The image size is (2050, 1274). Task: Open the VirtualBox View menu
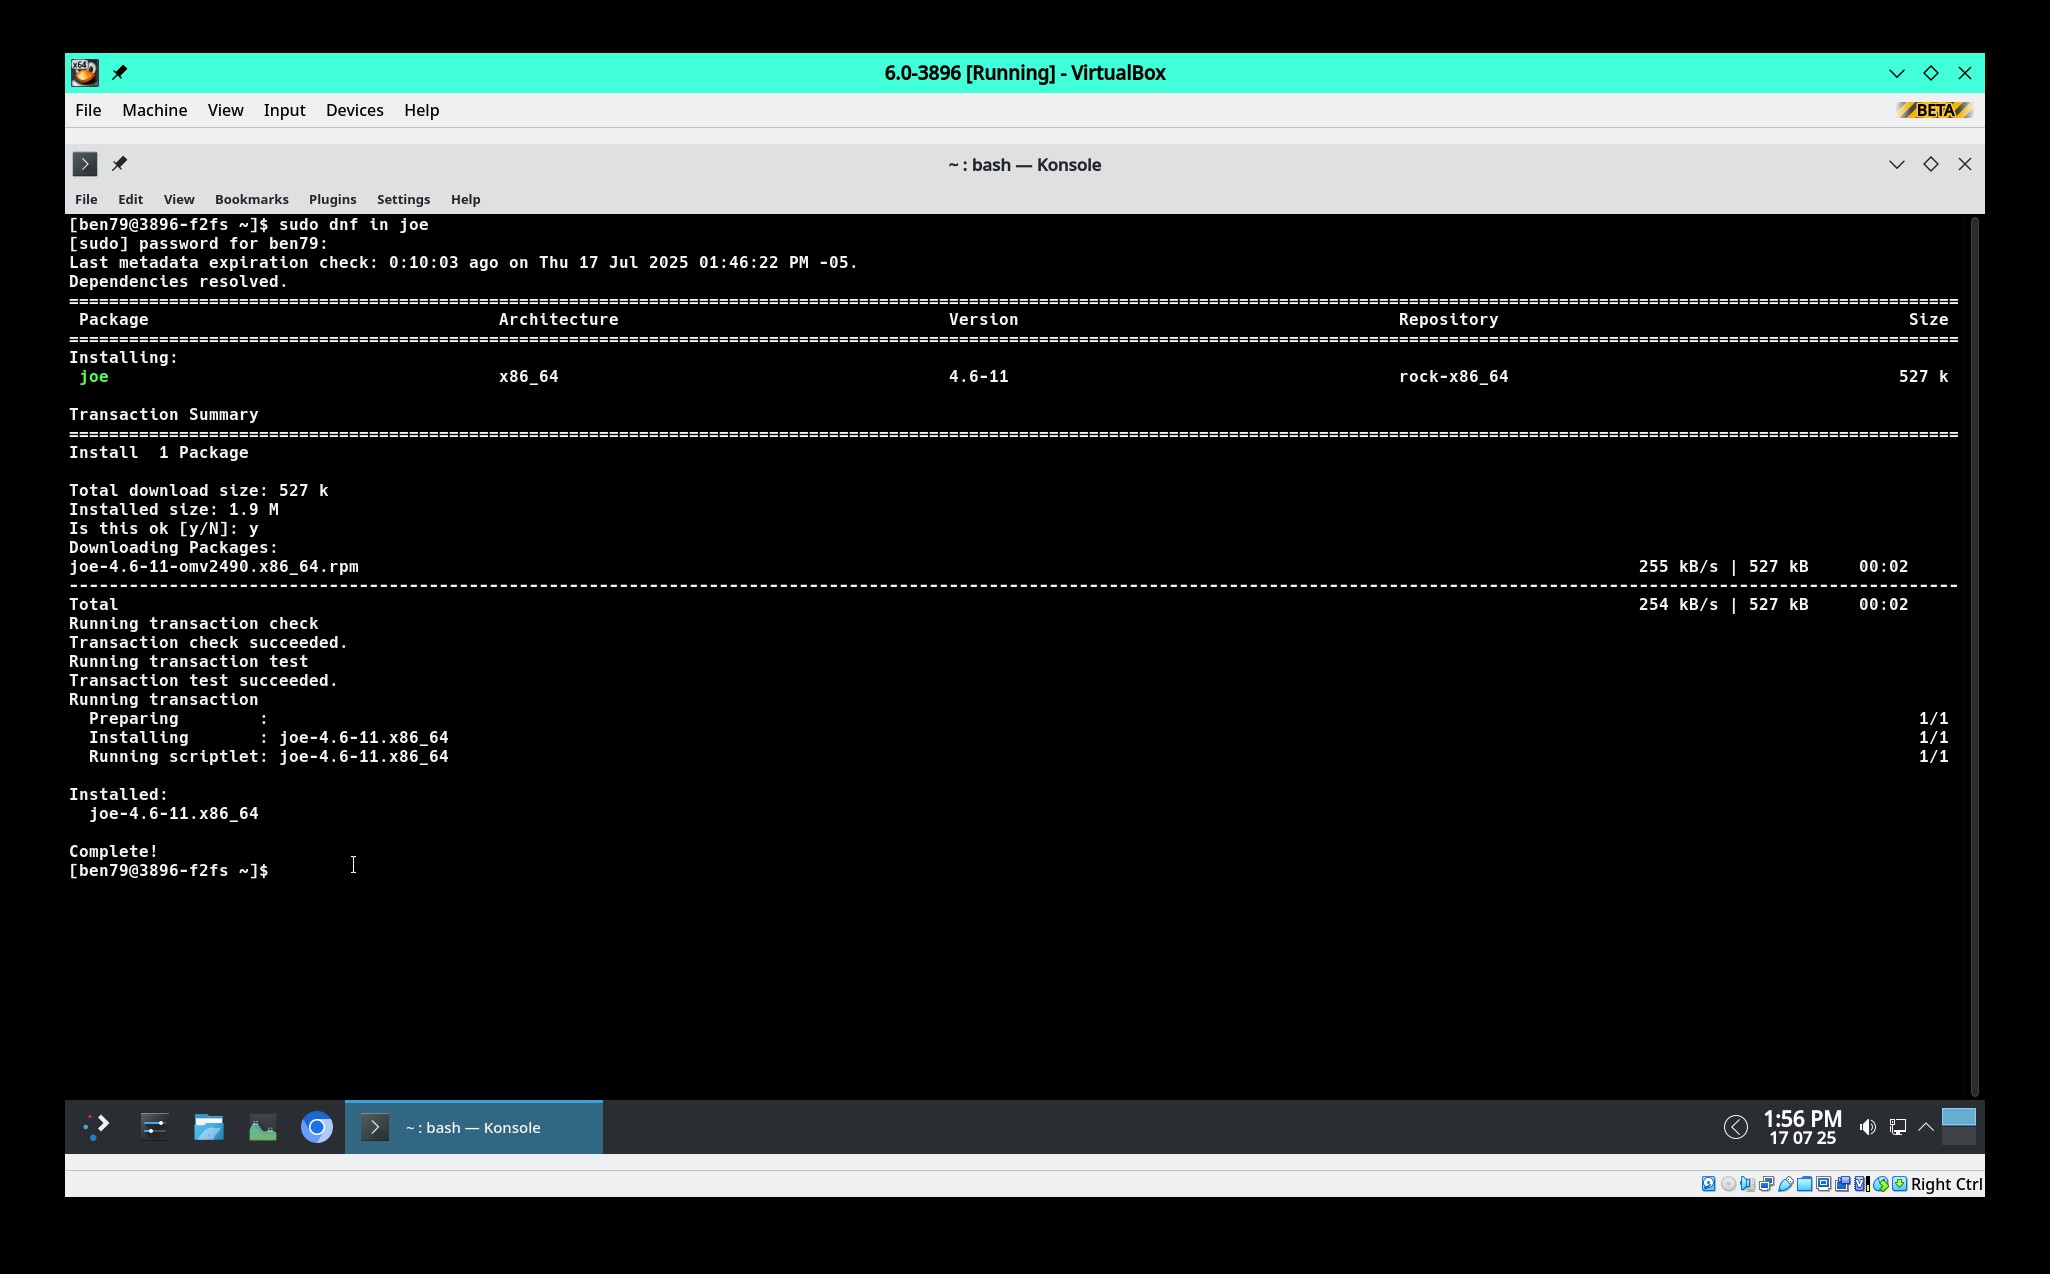(x=225, y=110)
